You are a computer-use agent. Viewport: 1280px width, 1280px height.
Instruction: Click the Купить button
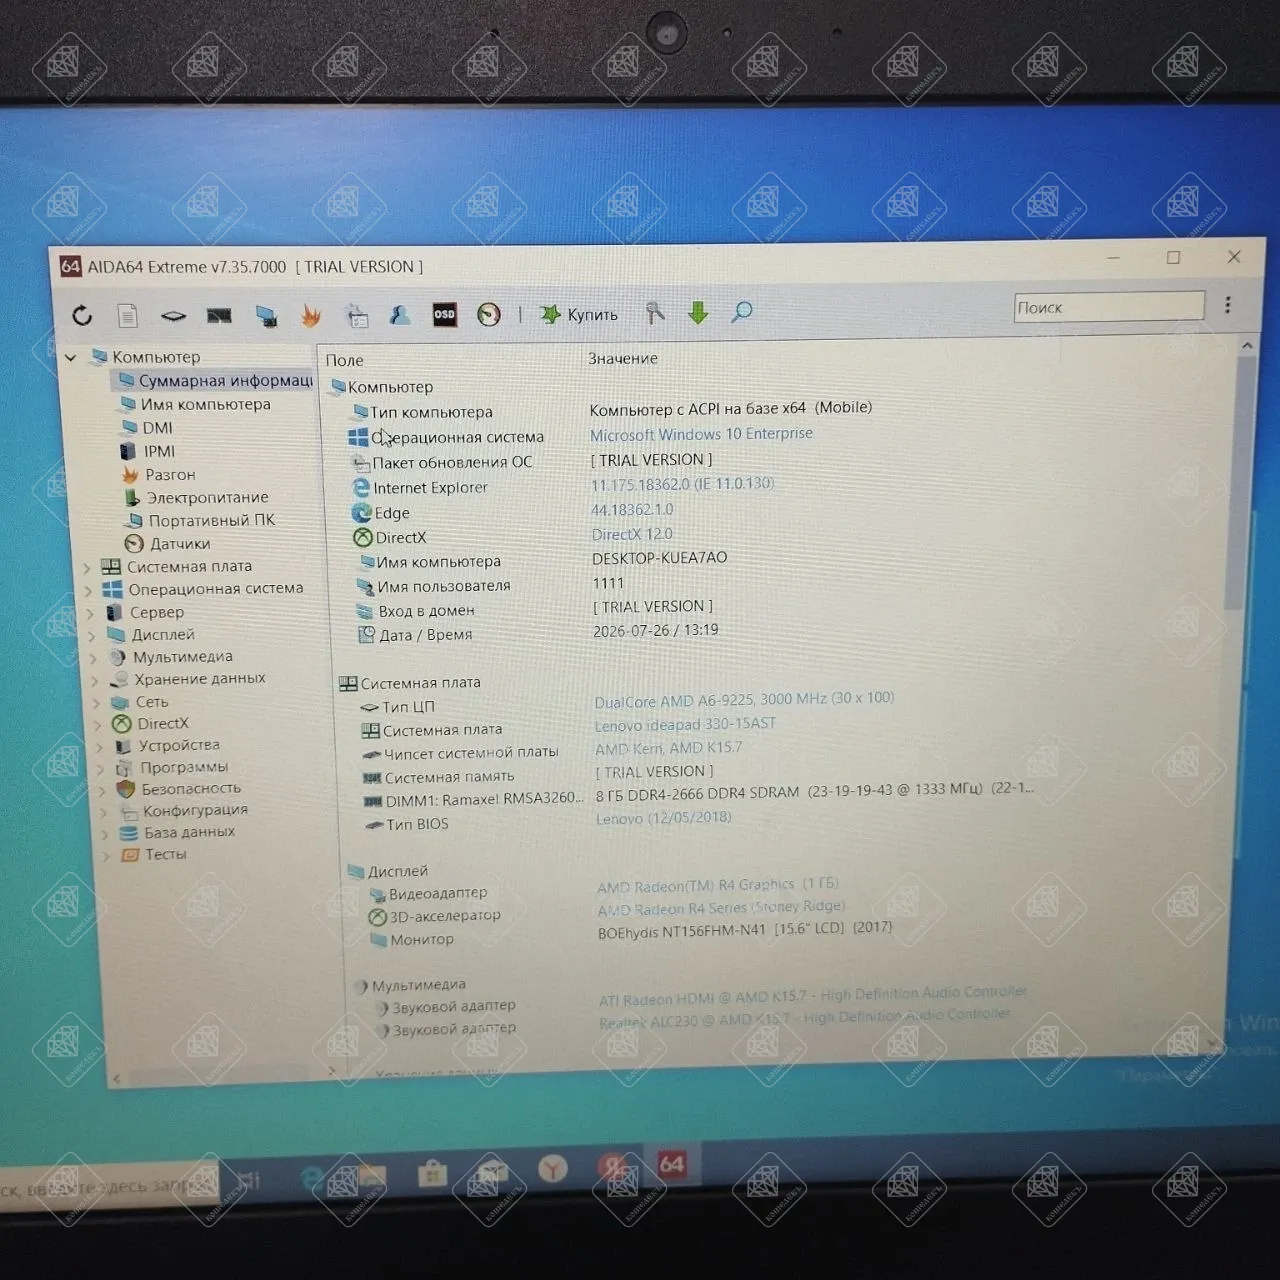[x=579, y=314]
